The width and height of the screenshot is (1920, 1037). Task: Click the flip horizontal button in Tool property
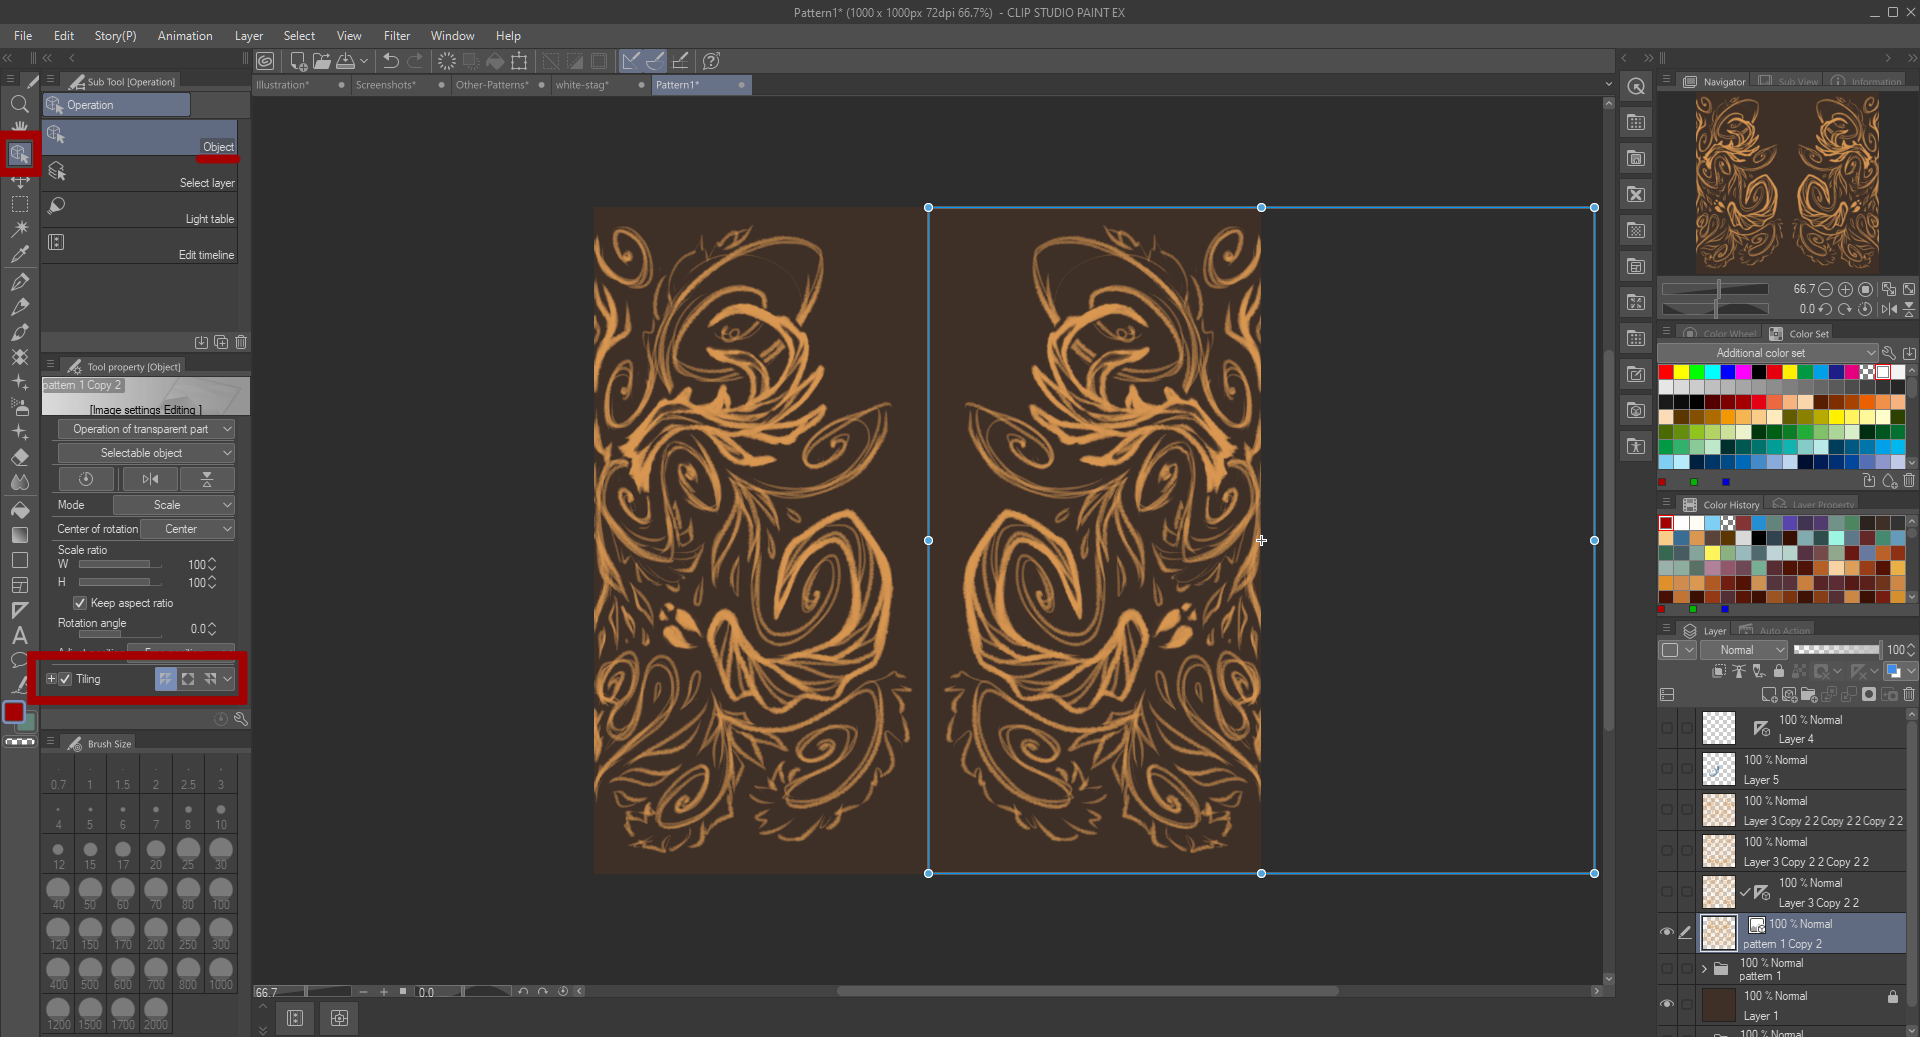click(149, 479)
